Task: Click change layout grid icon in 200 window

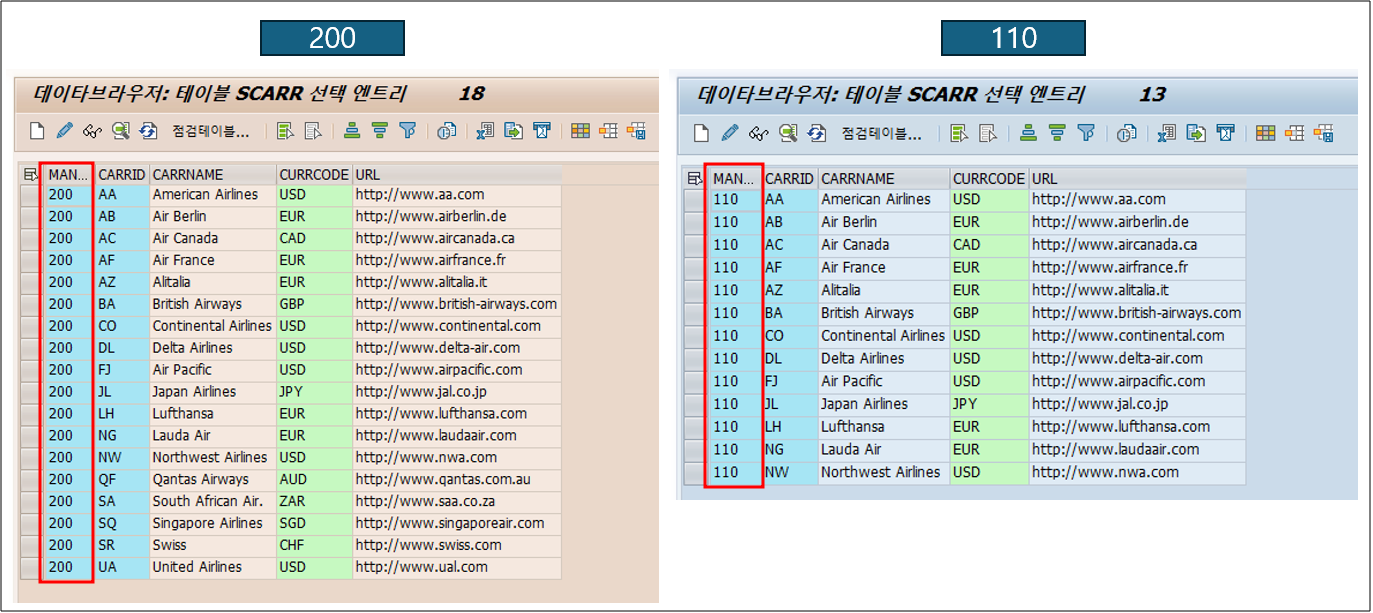Action: (580, 131)
